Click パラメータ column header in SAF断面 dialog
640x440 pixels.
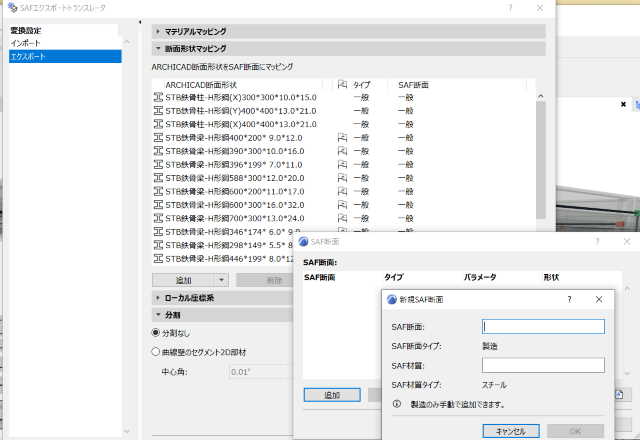480,277
